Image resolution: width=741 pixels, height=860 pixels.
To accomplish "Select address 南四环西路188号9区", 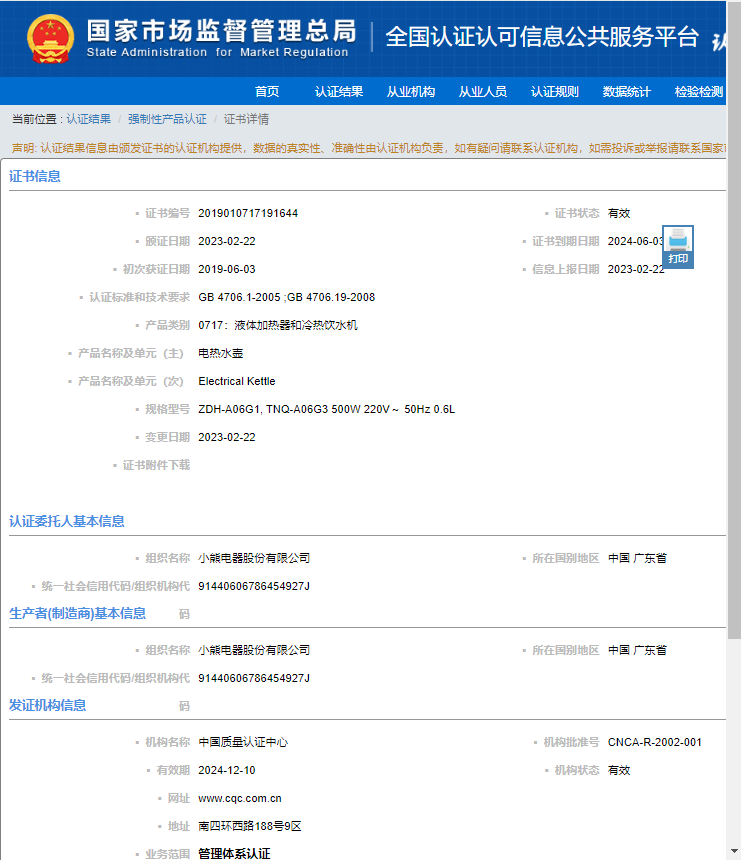I will 250,827.
